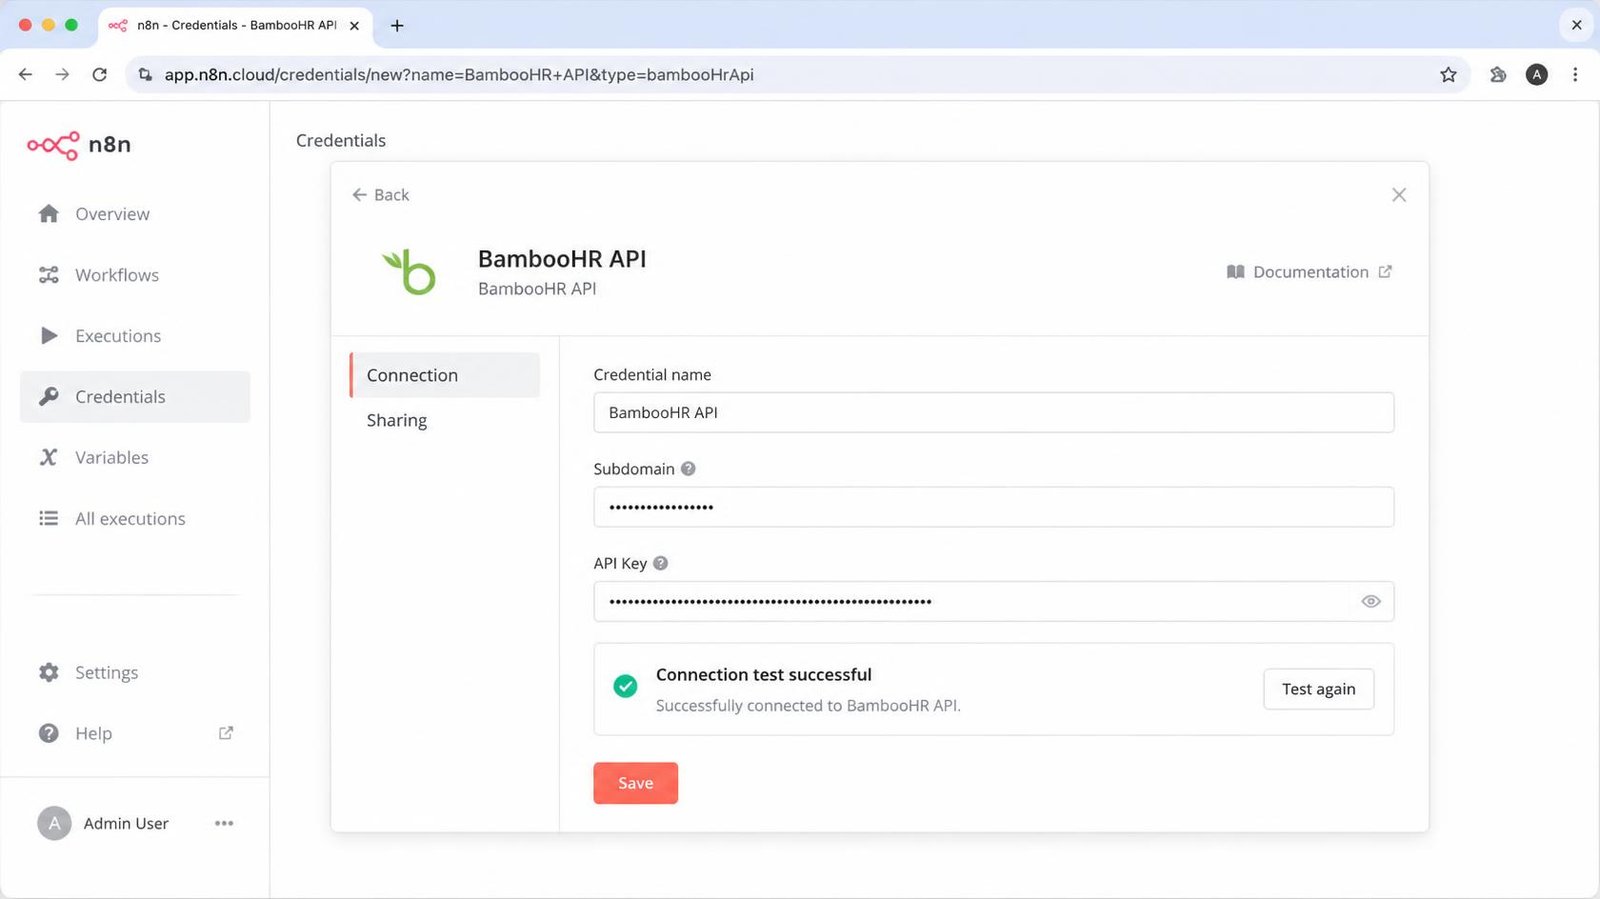
Task: Open a new browser tab
Action: [x=397, y=26]
